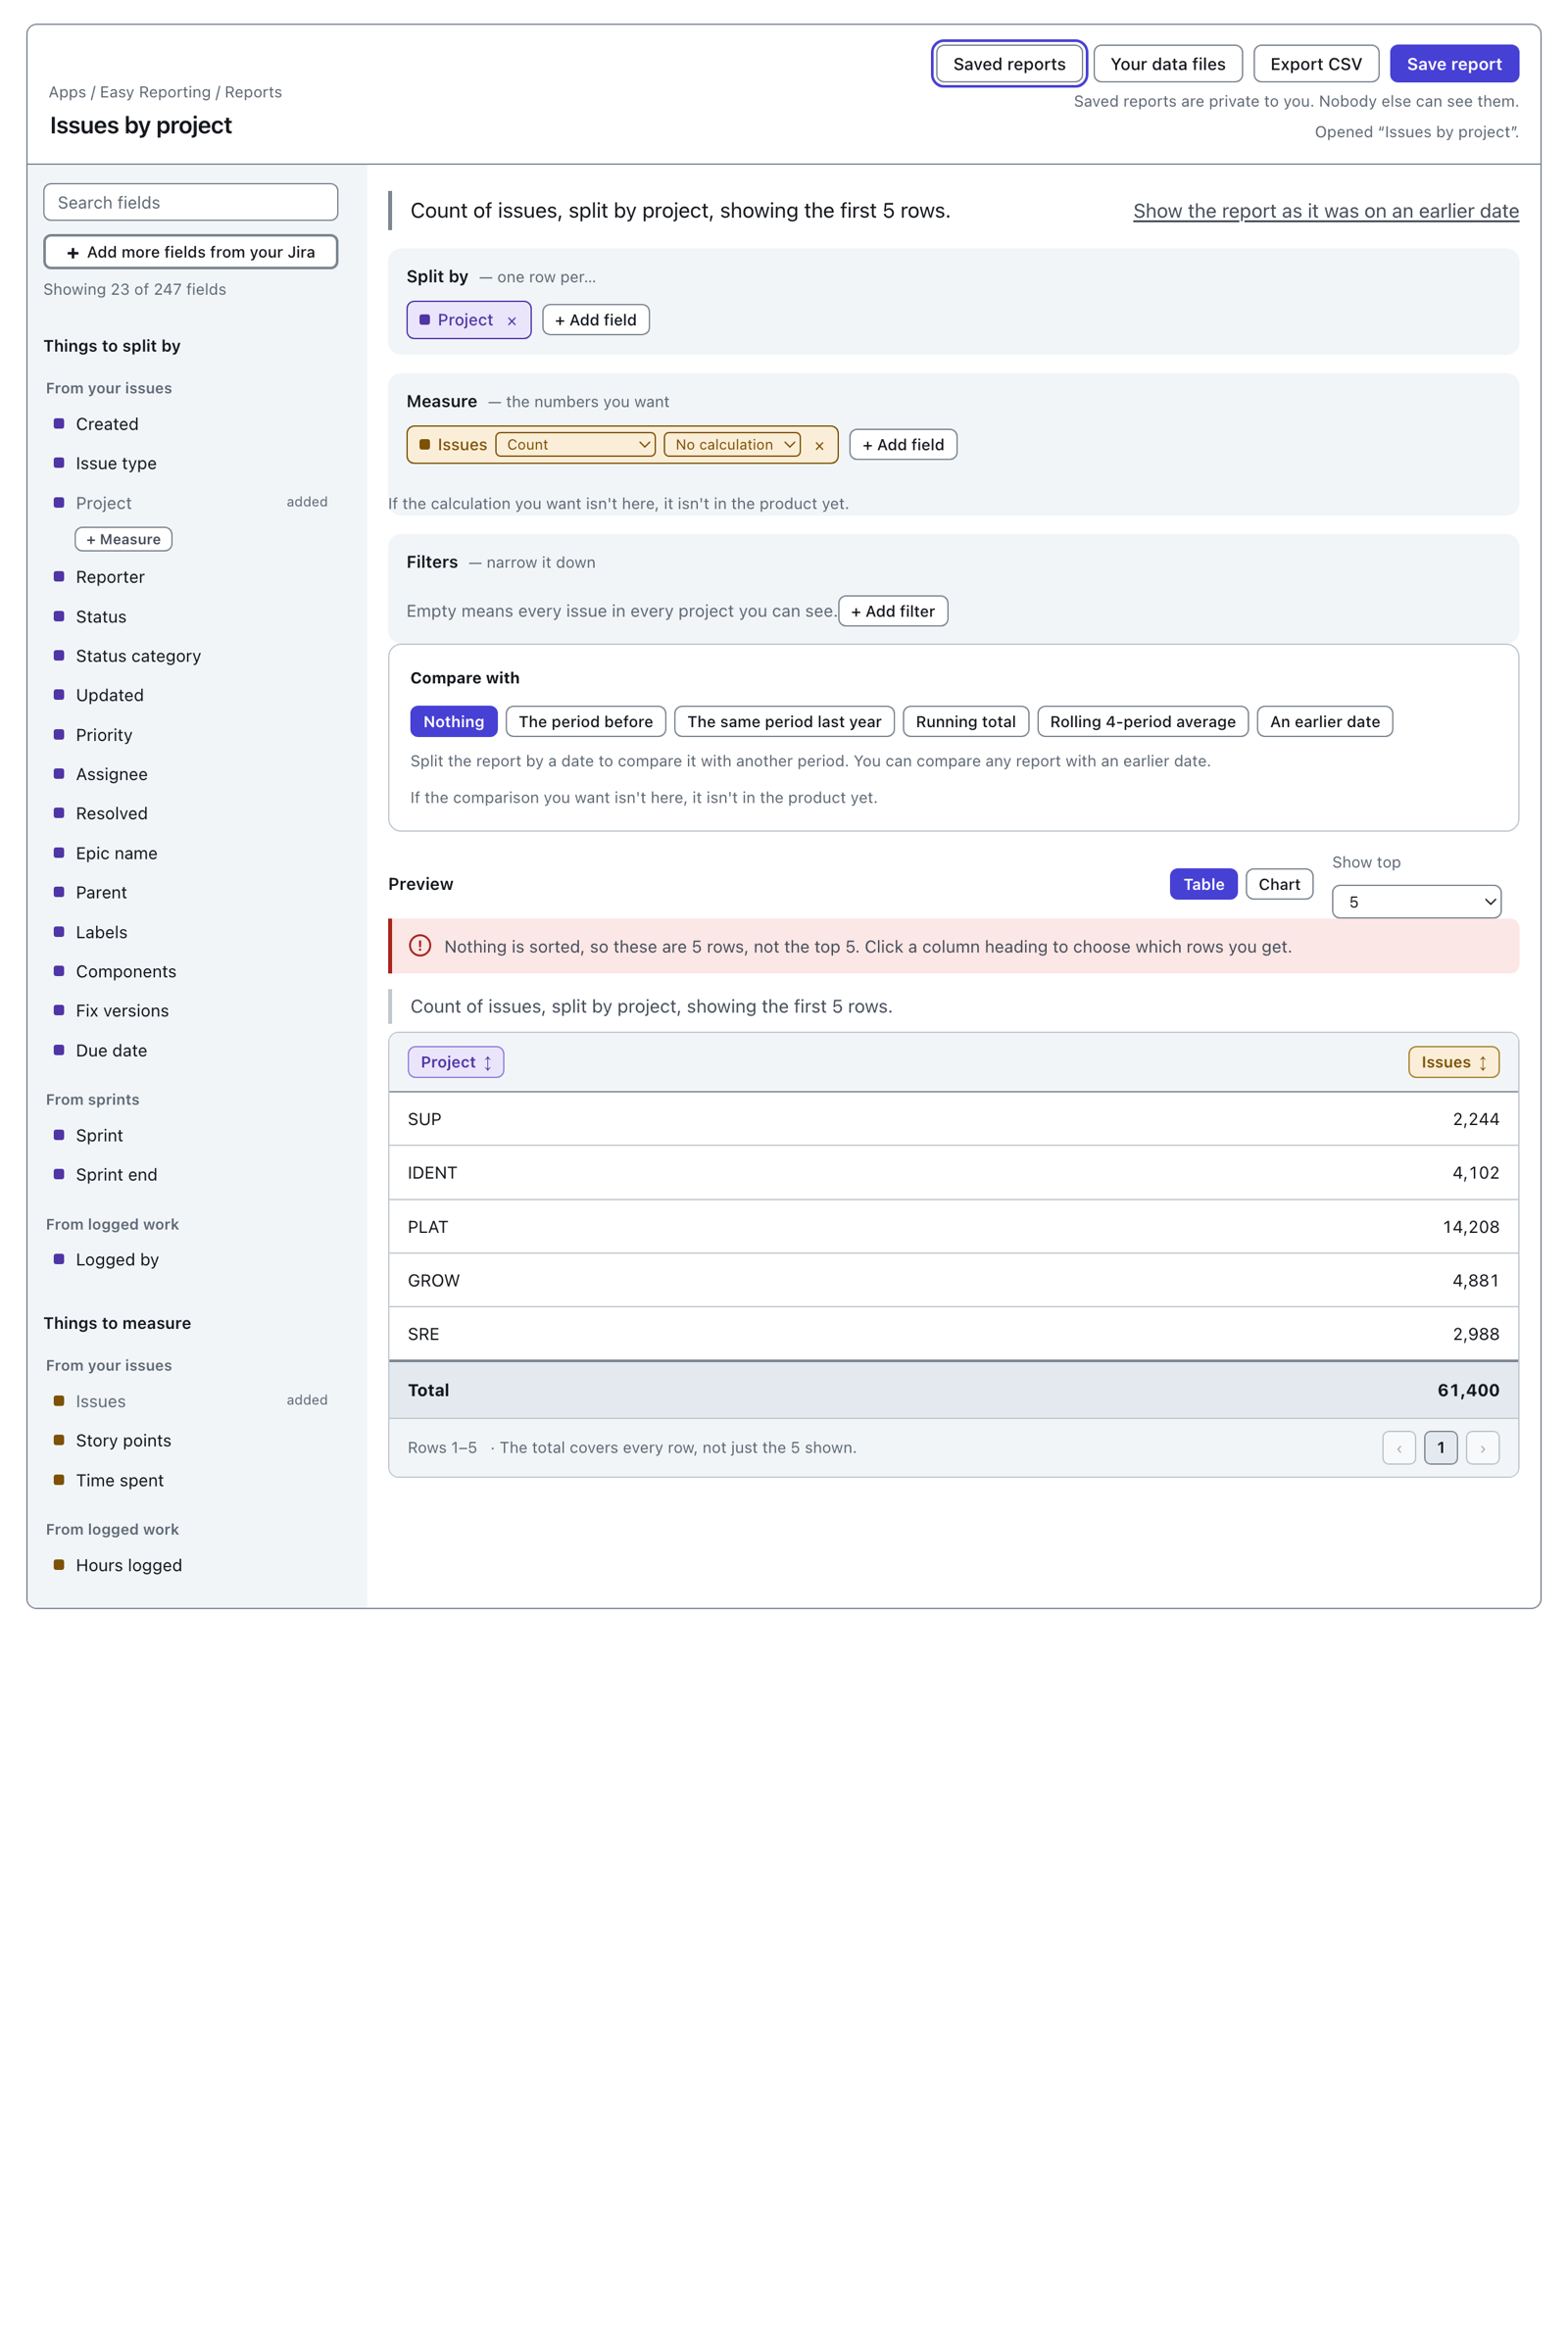Click Add filter button
The image size is (1568, 2352).
893,611
